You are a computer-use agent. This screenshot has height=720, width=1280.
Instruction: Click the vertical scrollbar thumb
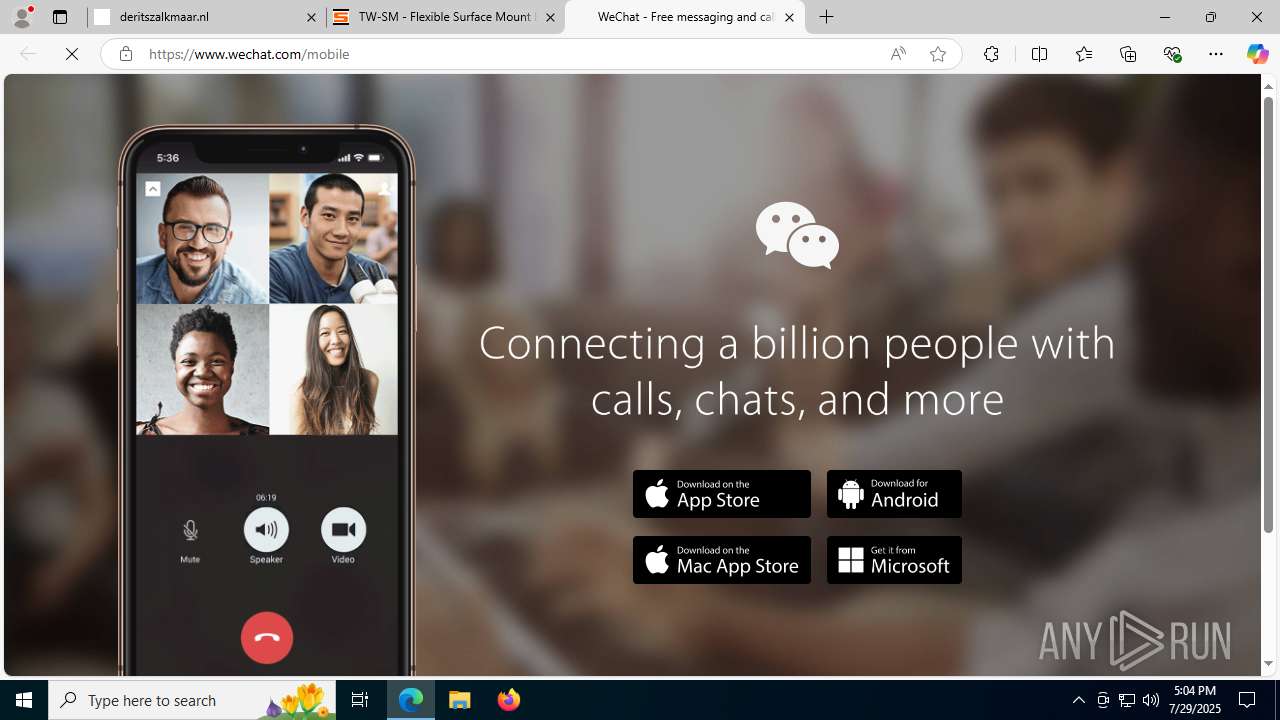1269,315
